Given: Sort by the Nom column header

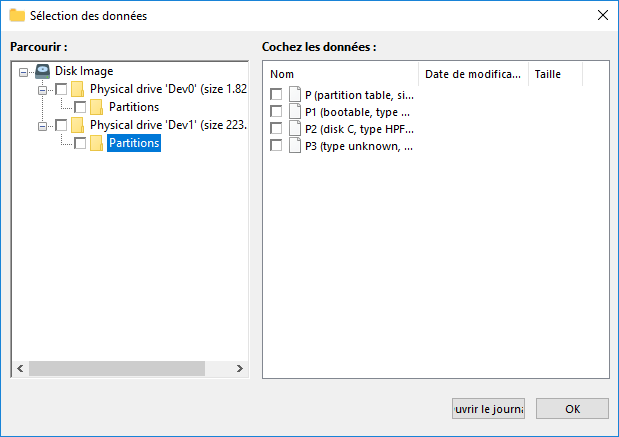Looking at the screenshot, I should 341,74.
